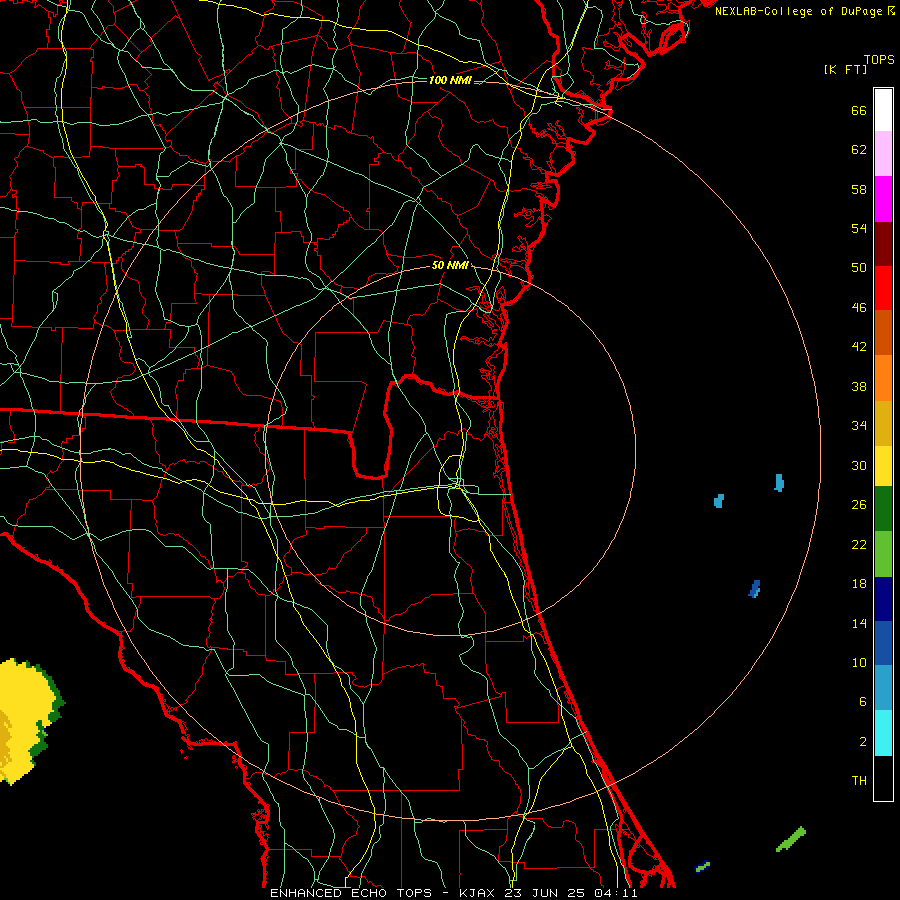Click the medium blue offshore echo
The image size is (900, 900).
(x=755, y=589)
